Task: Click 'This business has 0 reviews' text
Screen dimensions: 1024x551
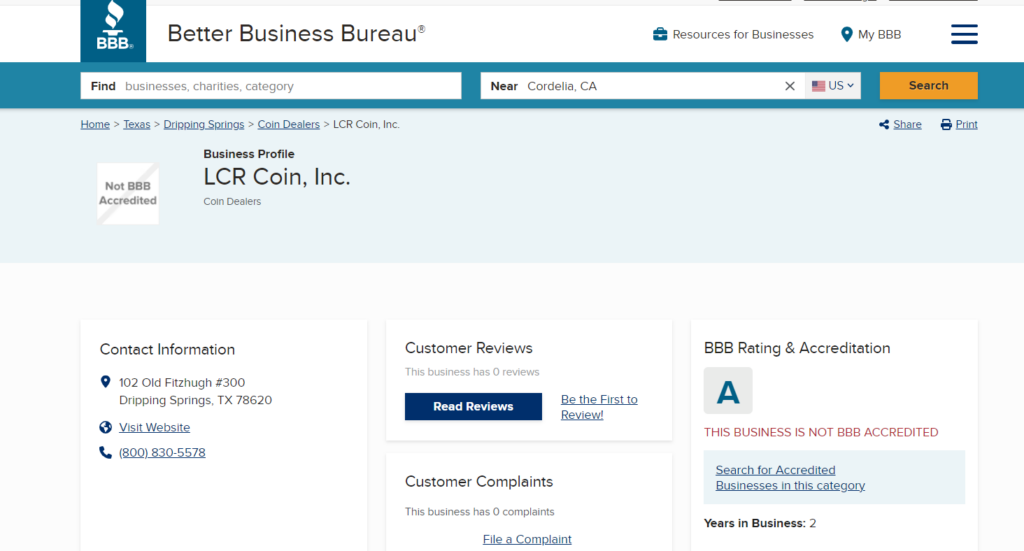Action: coord(472,372)
